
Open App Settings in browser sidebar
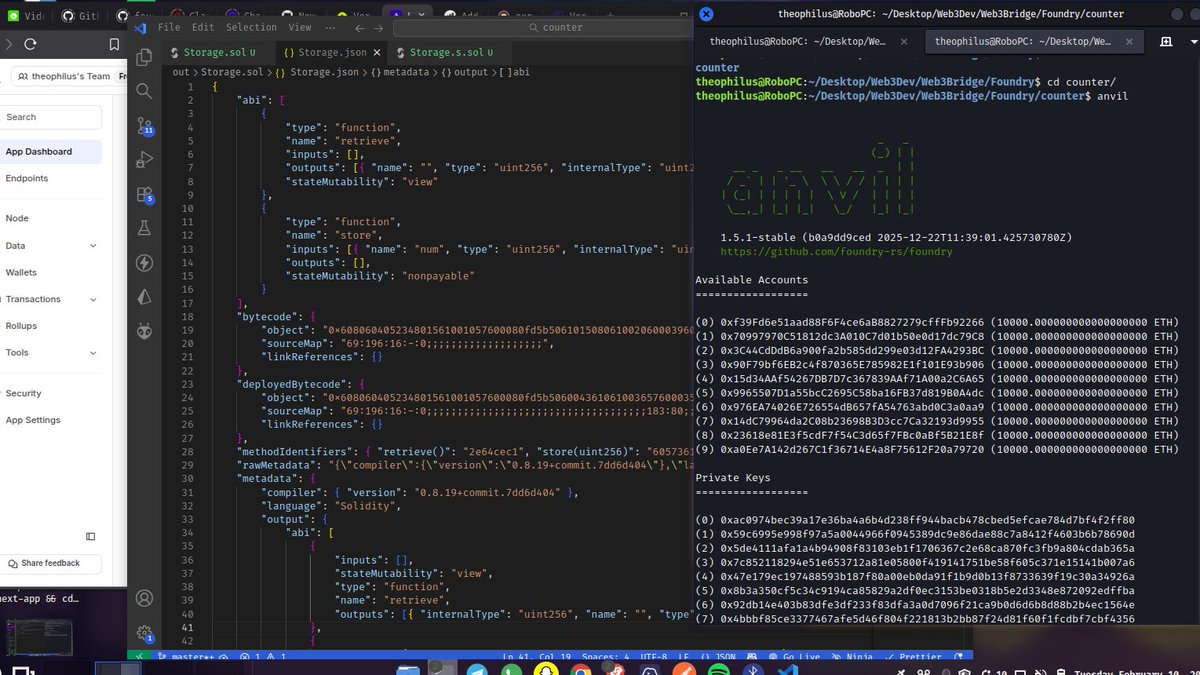[x=33, y=420]
